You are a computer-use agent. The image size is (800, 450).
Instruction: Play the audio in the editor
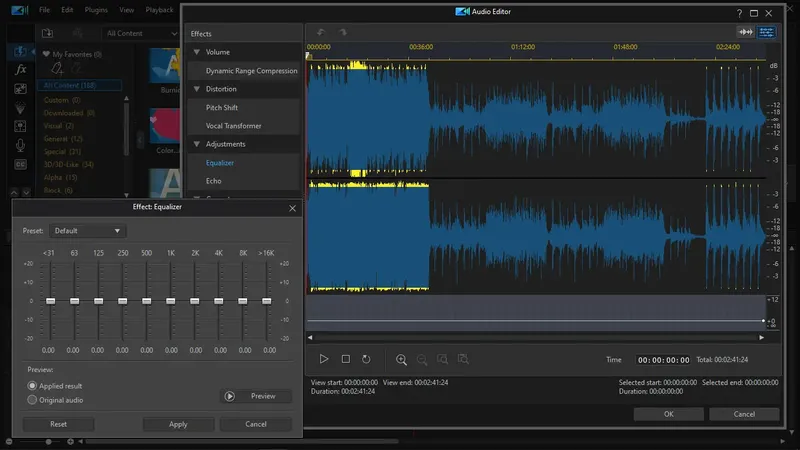pos(324,359)
